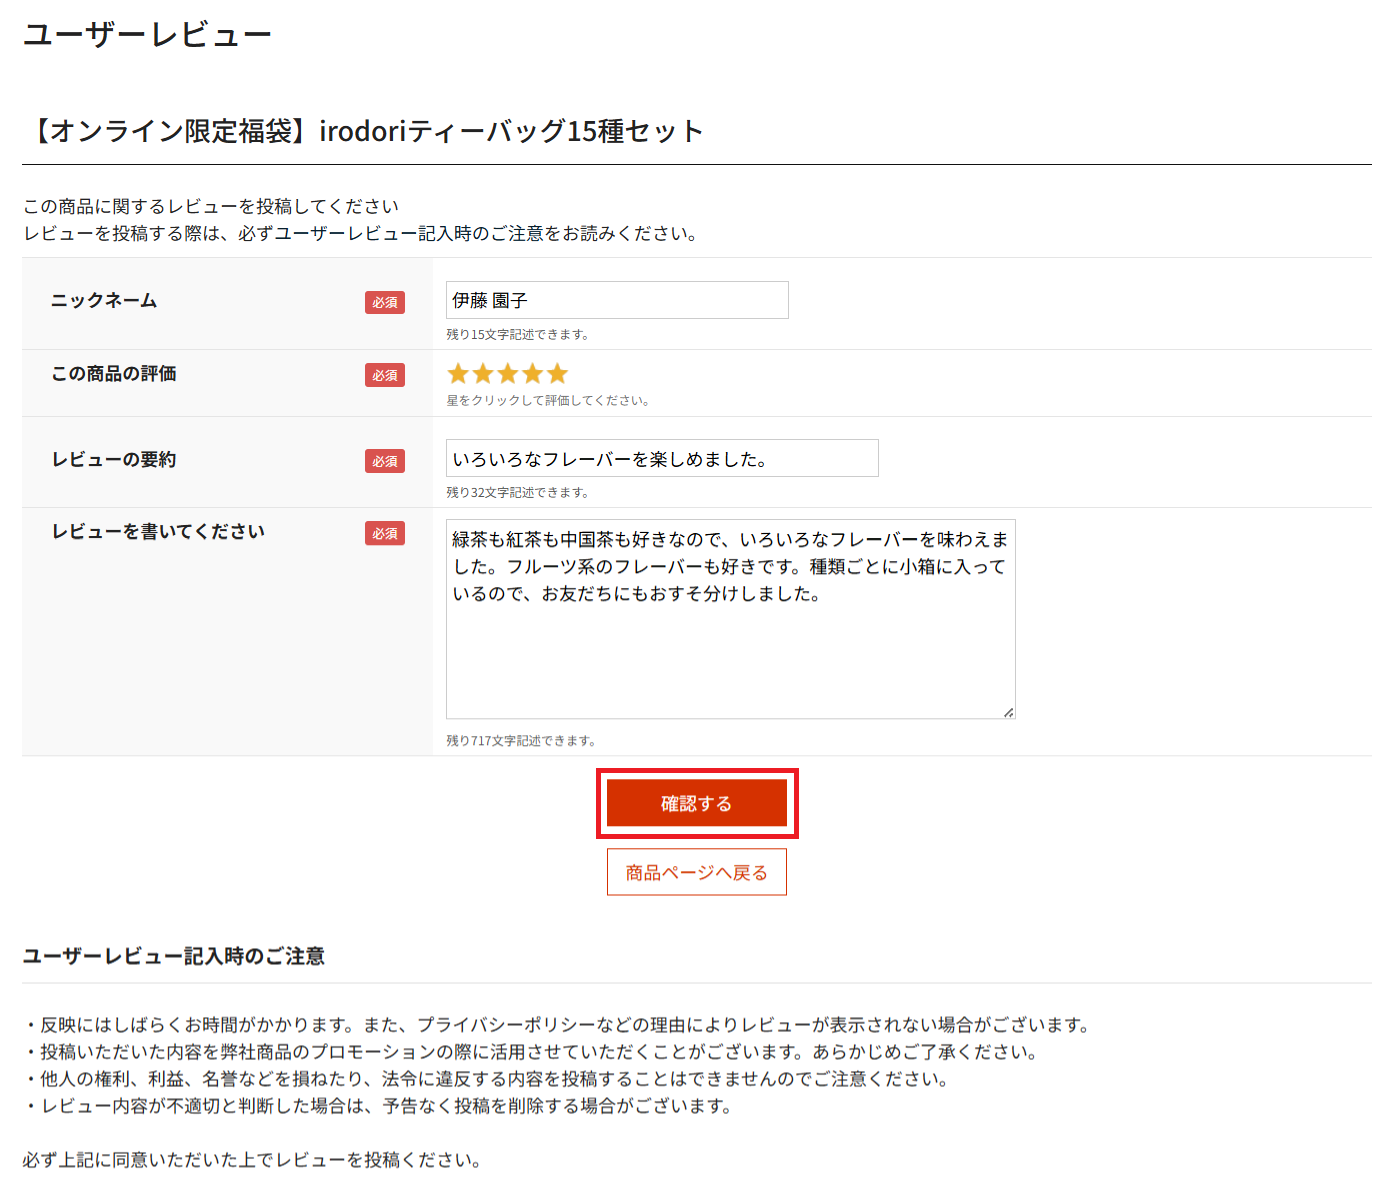This screenshot has width=1391, height=1200.
Task: Click the first rating star
Action: pyautogui.click(x=458, y=374)
